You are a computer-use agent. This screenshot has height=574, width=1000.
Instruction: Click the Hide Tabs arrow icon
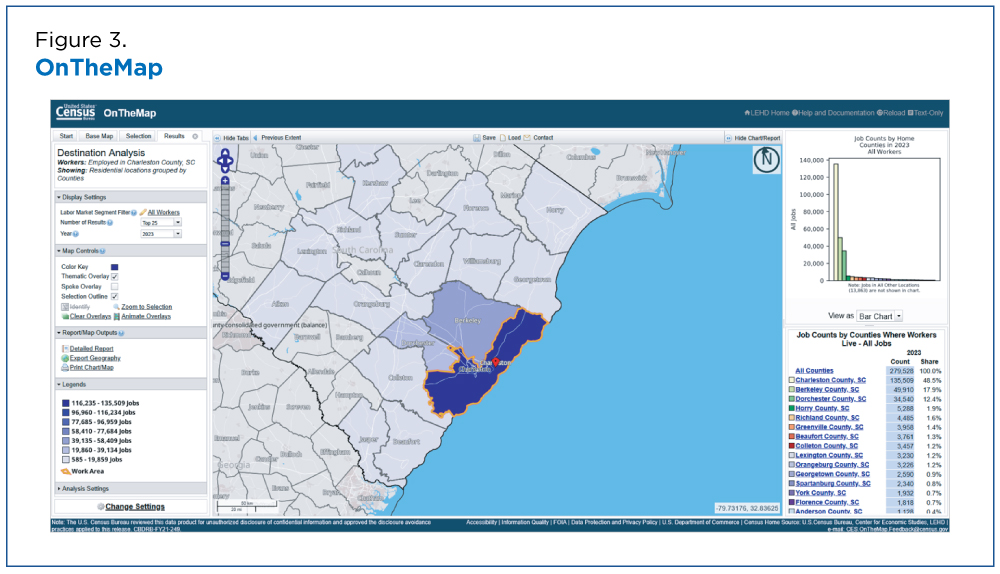point(217,138)
